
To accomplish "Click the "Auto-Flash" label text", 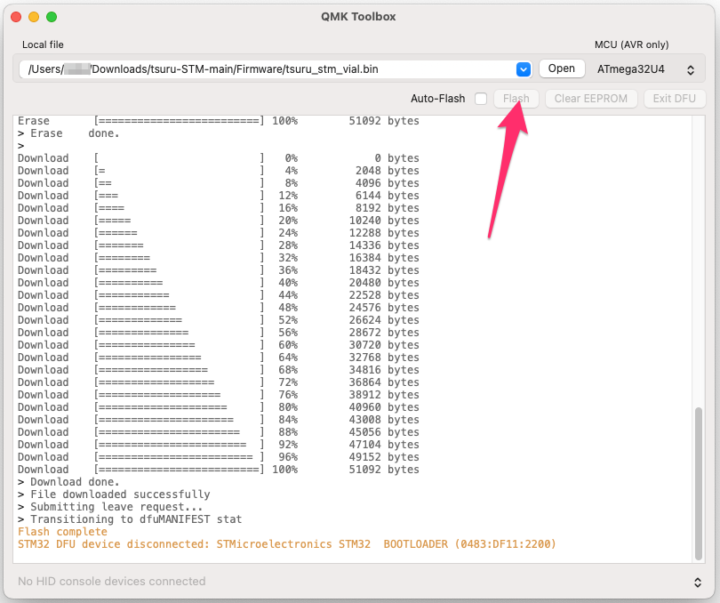I will (438, 99).
